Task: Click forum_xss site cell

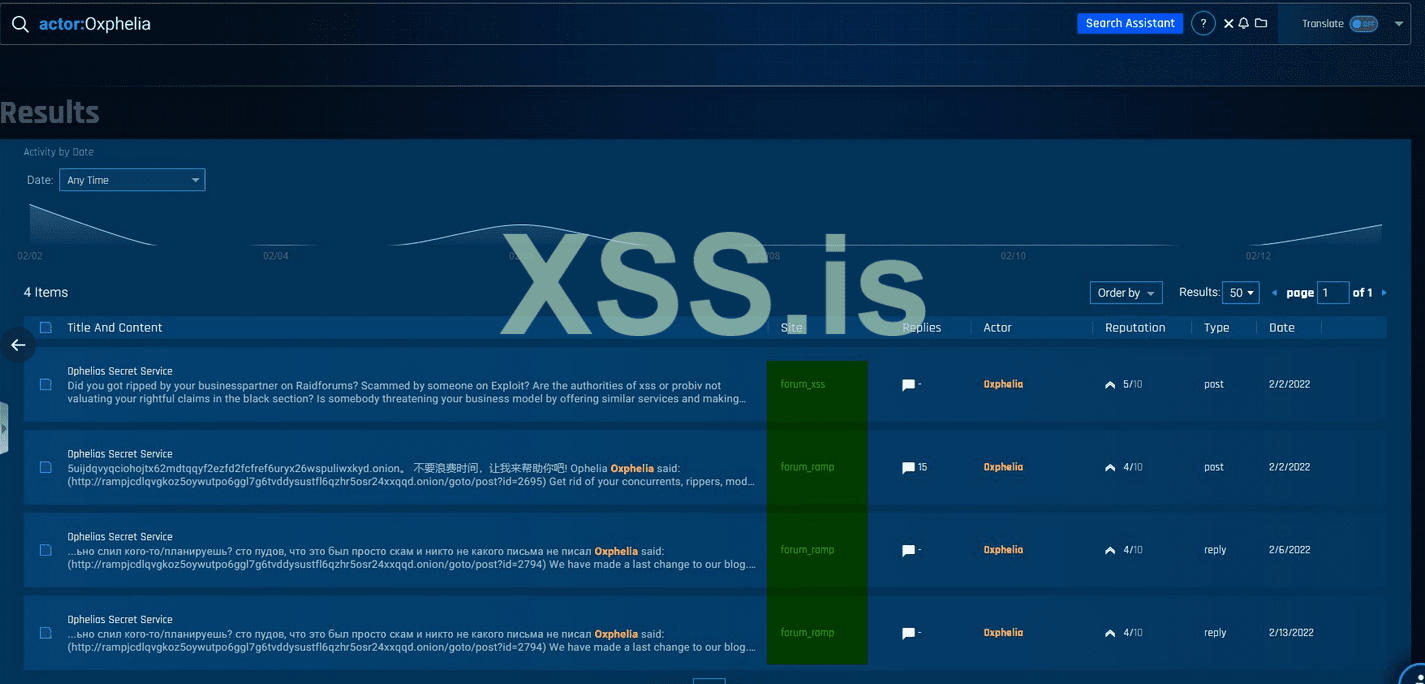Action: pyautogui.click(x=803, y=385)
